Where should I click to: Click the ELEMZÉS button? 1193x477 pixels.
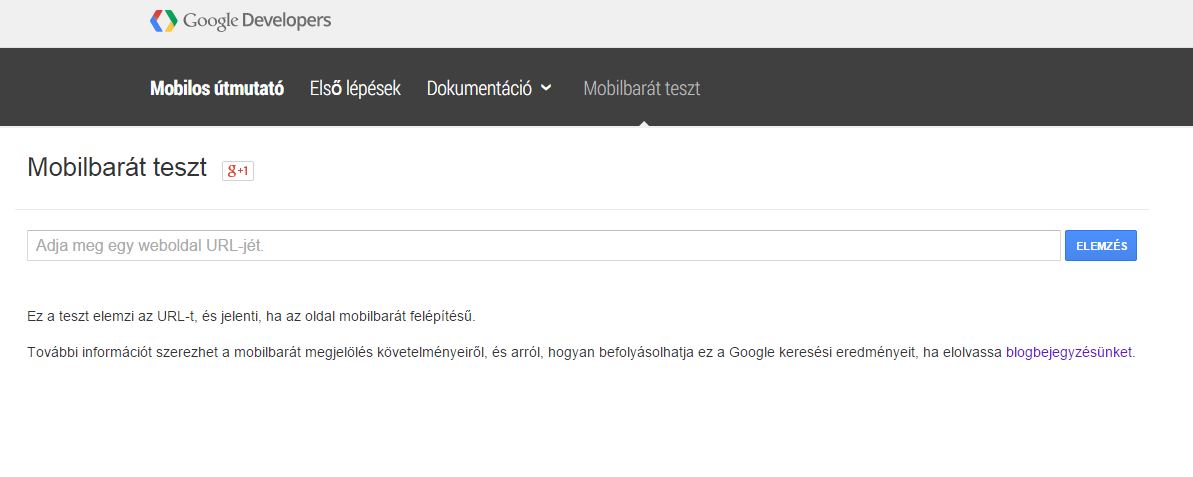(x=1101, y=246)
